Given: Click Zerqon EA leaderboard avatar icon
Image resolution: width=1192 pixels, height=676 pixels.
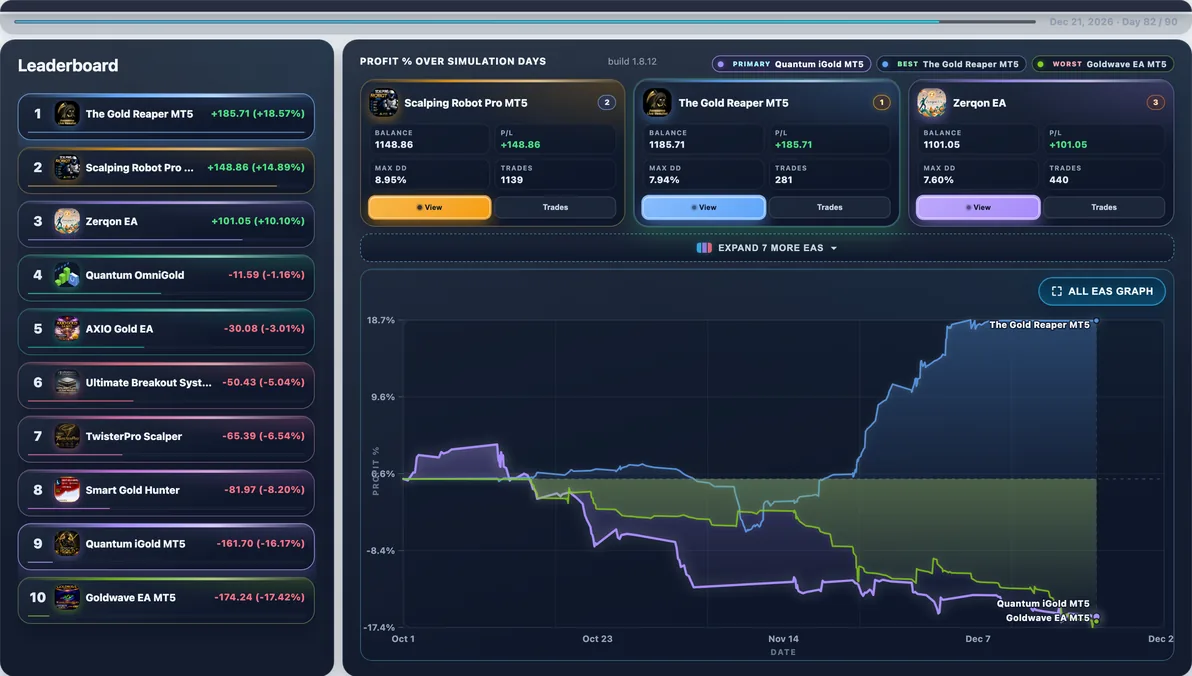Looking at the screenshot, I should coord(67,221).
